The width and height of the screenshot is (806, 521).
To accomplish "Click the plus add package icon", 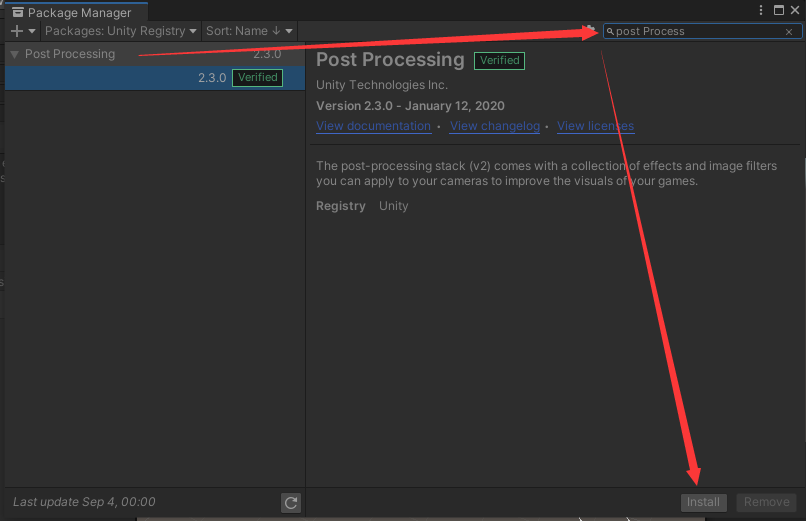I will [x=16, y=31].
